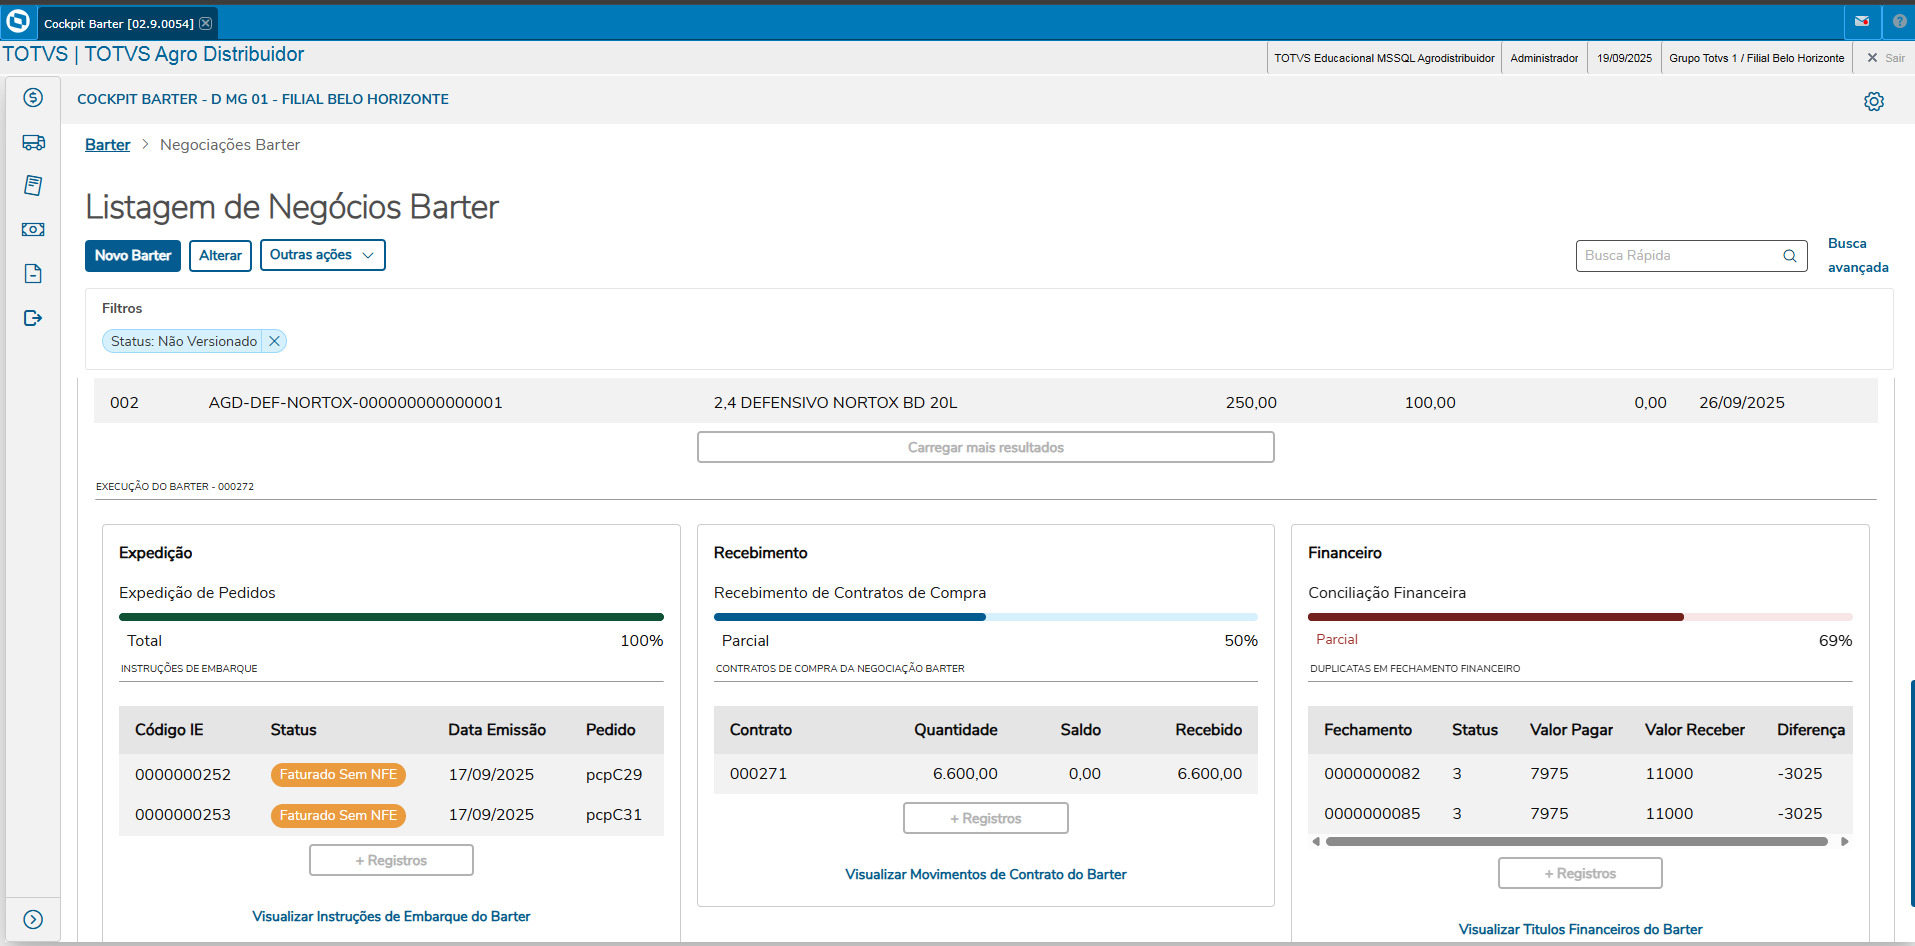
Task: Click the Novo Barter button
Action: (x=133, y=255)
